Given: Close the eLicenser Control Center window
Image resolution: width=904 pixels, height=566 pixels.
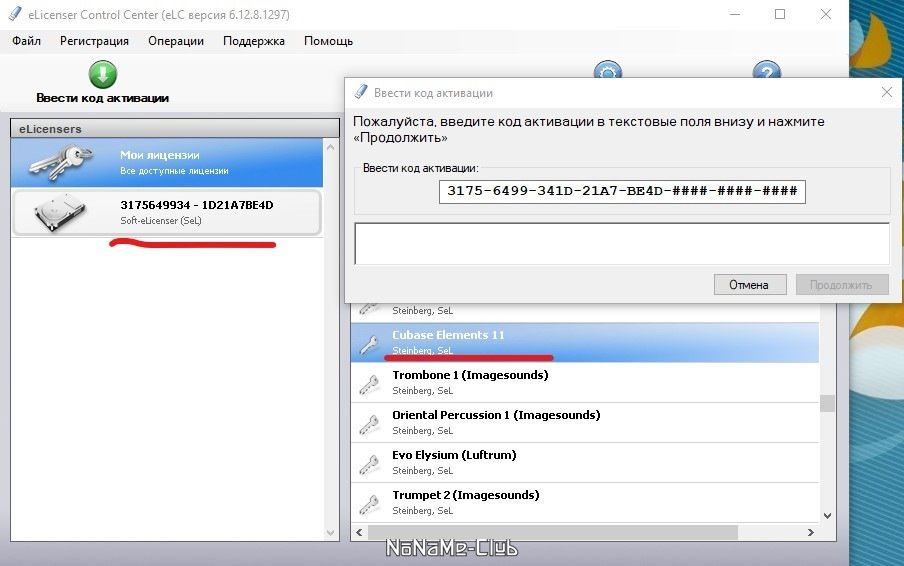Looking at the screenshot, I should point(826,14).
